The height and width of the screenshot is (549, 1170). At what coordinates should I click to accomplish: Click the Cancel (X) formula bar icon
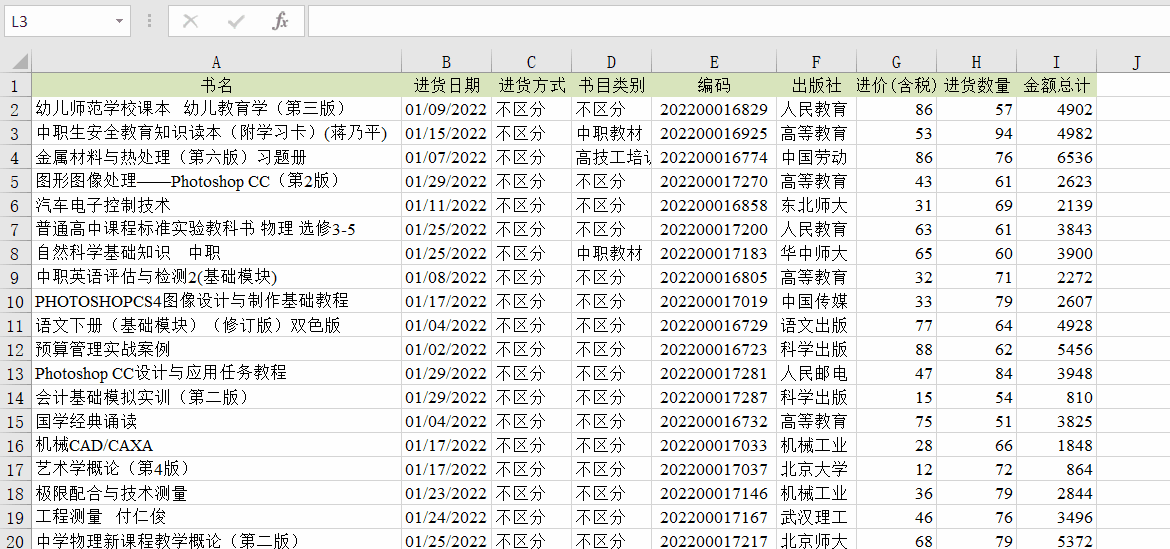coord(191,21)
